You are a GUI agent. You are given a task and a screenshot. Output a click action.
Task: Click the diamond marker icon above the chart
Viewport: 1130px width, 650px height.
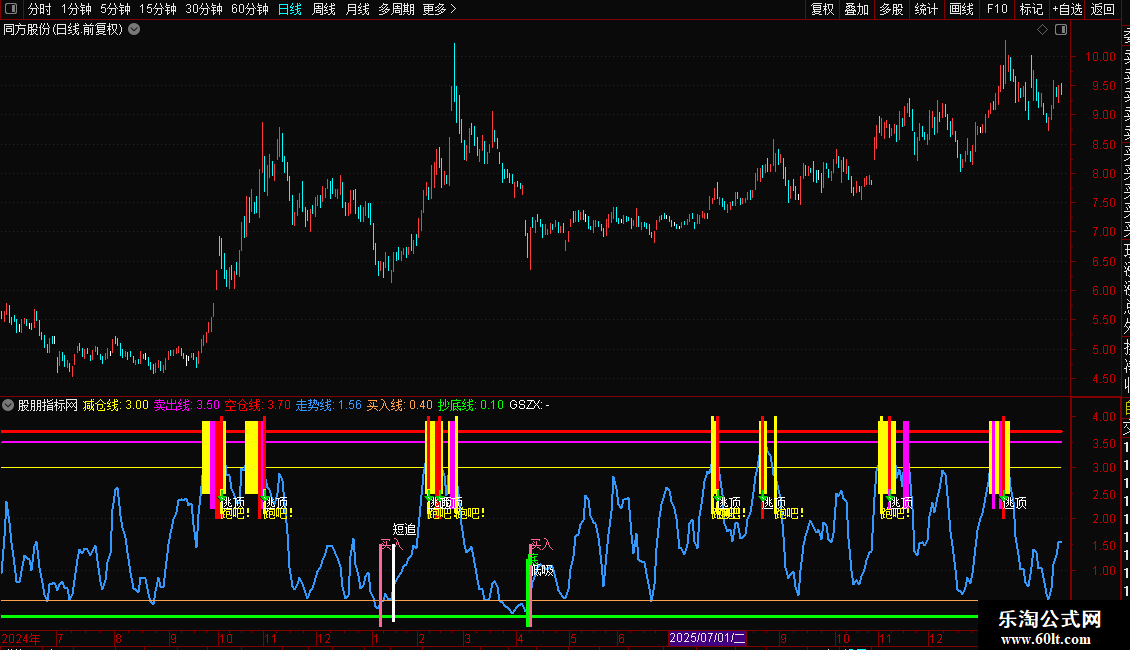click(x=1042, y=30)
